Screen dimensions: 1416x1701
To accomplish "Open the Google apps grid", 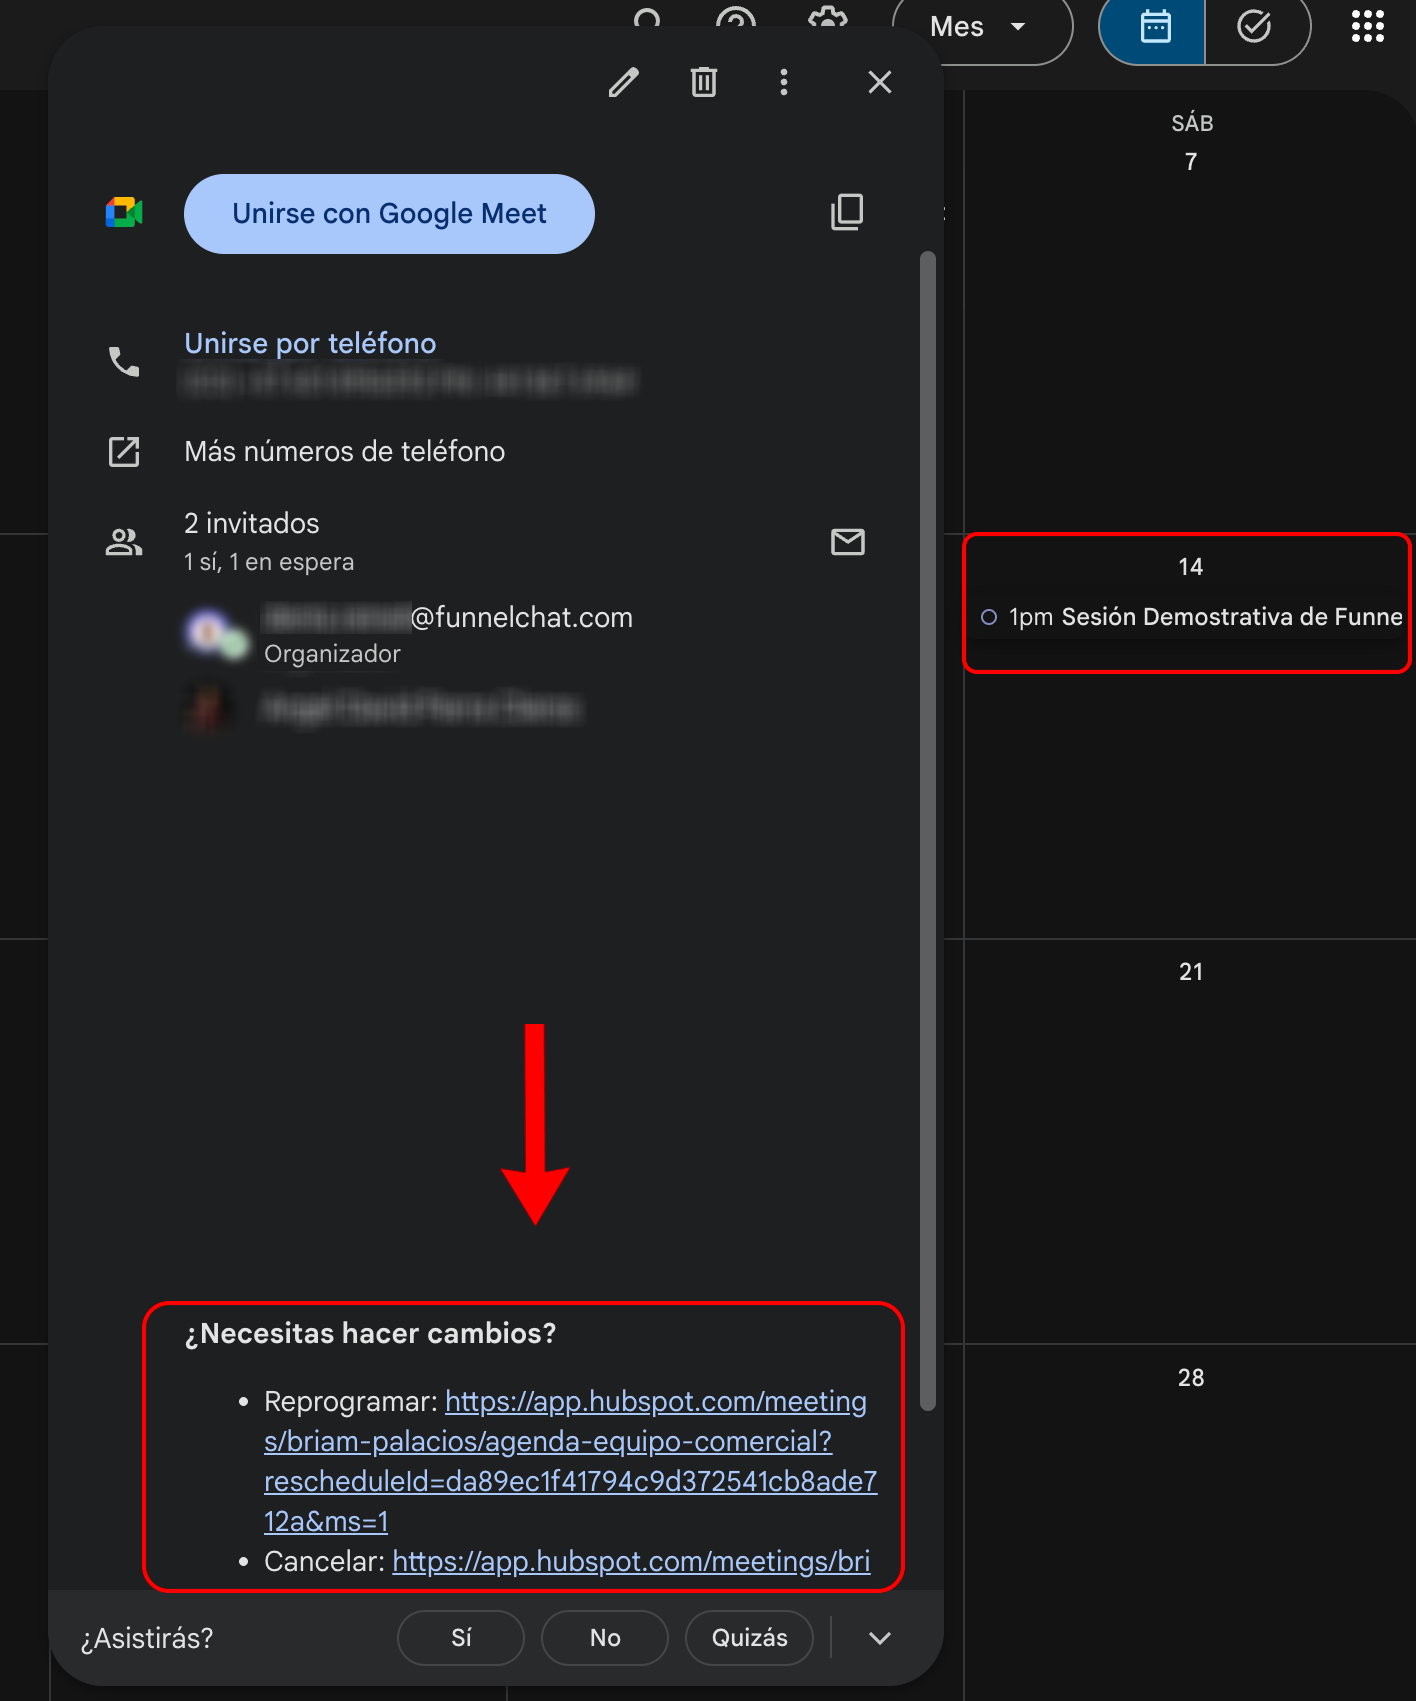I will [x=1367, y=26].
